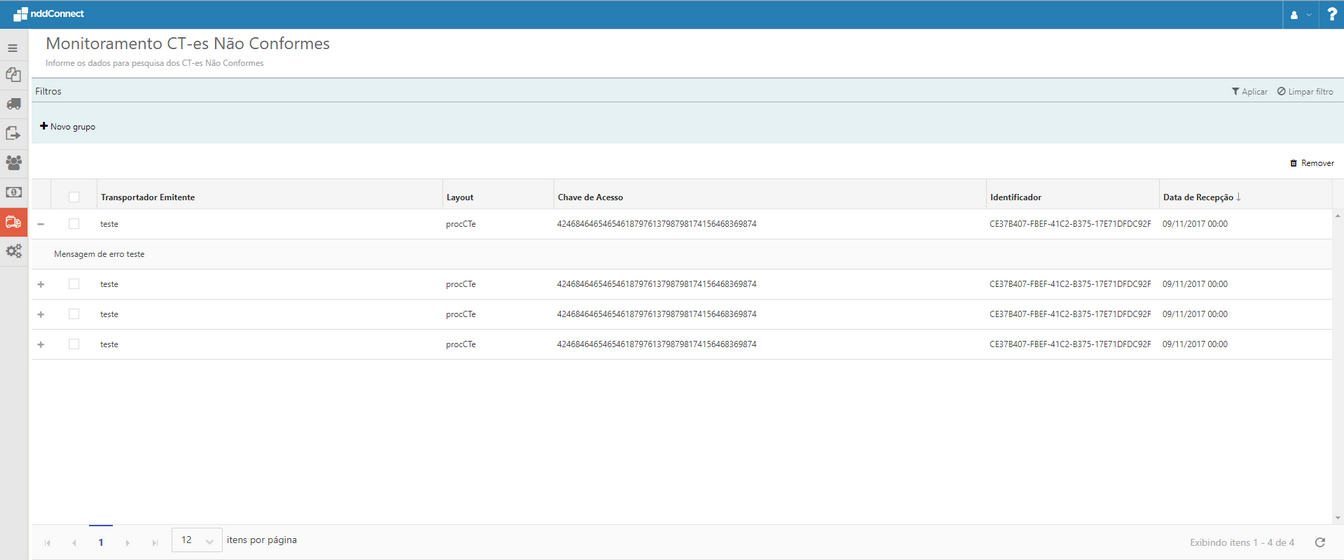The width and height of the screenshot is (1344, 560).
Task: Collapse the expanded first row
Action: 41,224
